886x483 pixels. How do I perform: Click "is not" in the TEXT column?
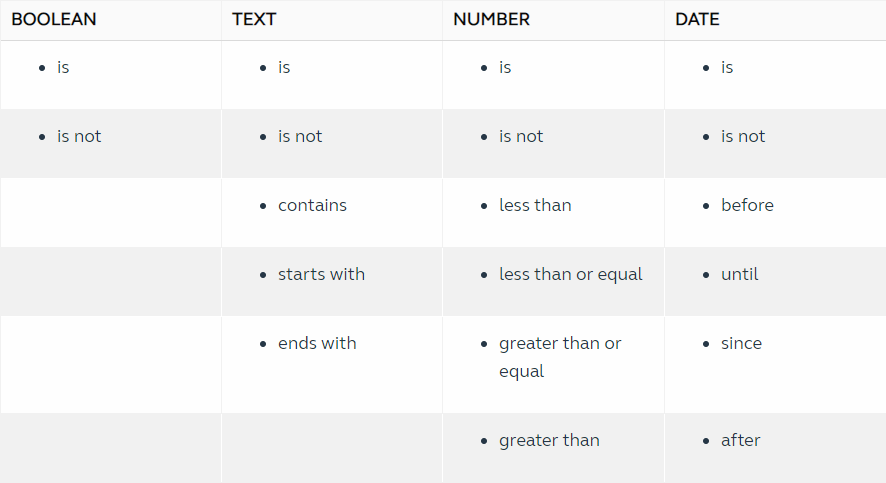point(300,137)
